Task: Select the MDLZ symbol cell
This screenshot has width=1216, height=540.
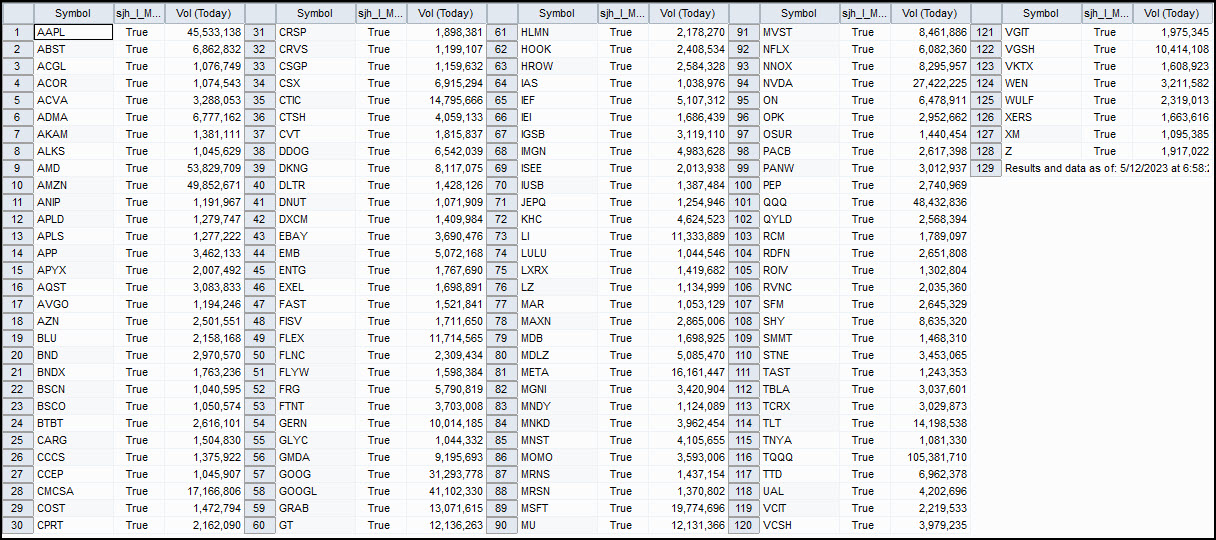Action: 557,355
